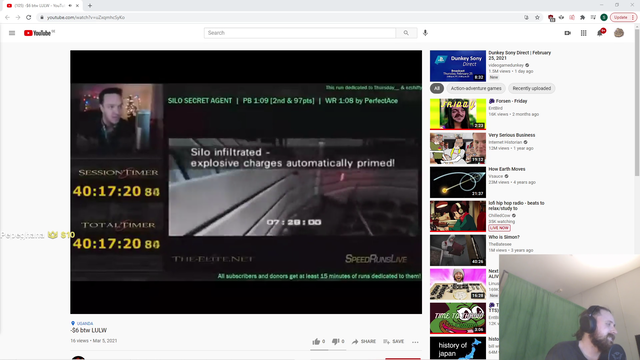The image size is (640, 360).
Task: Open Dunkey Sony Direct video thumbnail
Action: 458,66
